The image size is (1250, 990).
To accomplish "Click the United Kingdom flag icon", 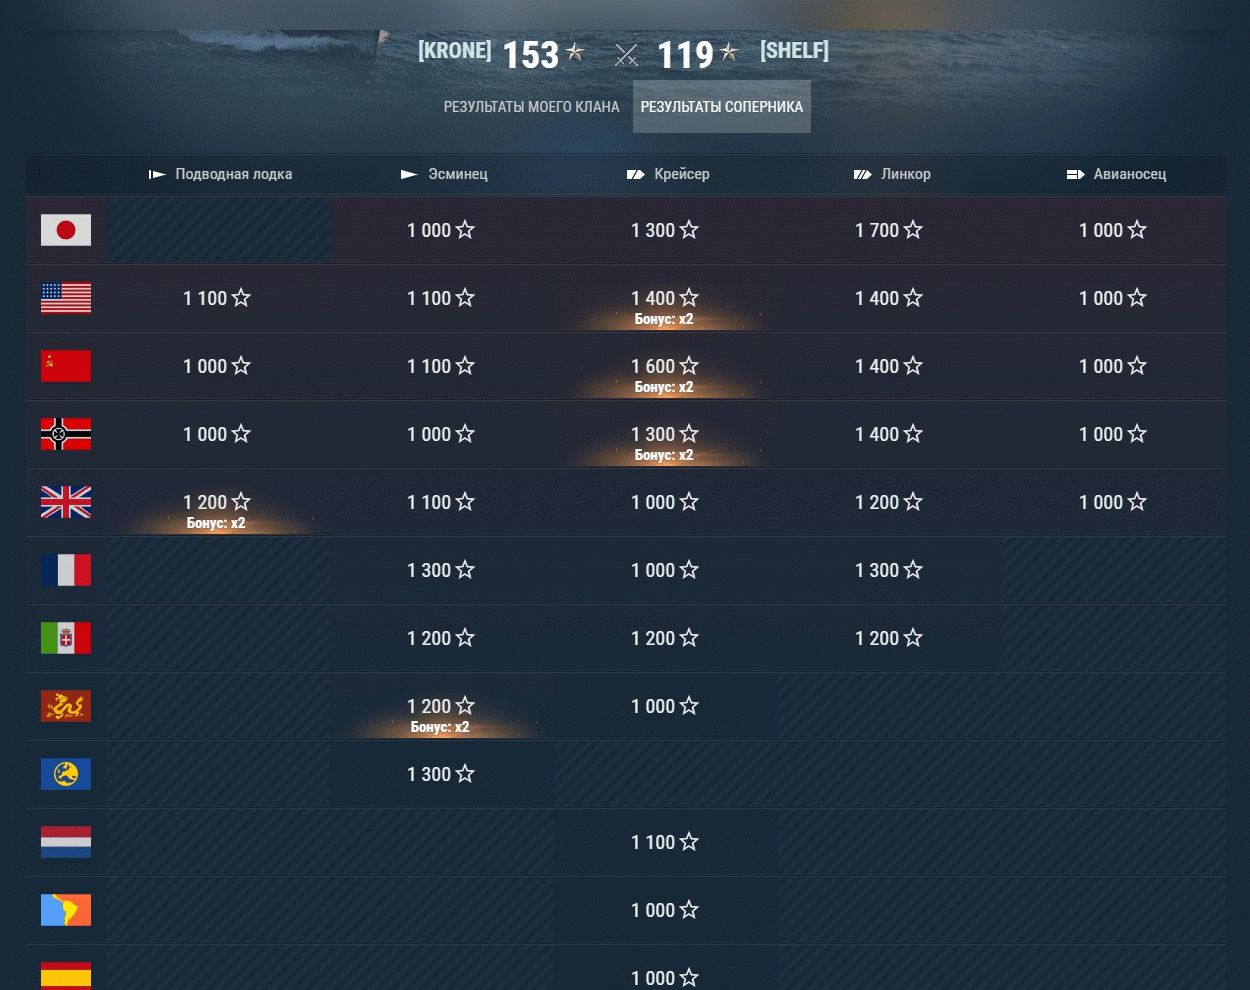I will [66, 502].
